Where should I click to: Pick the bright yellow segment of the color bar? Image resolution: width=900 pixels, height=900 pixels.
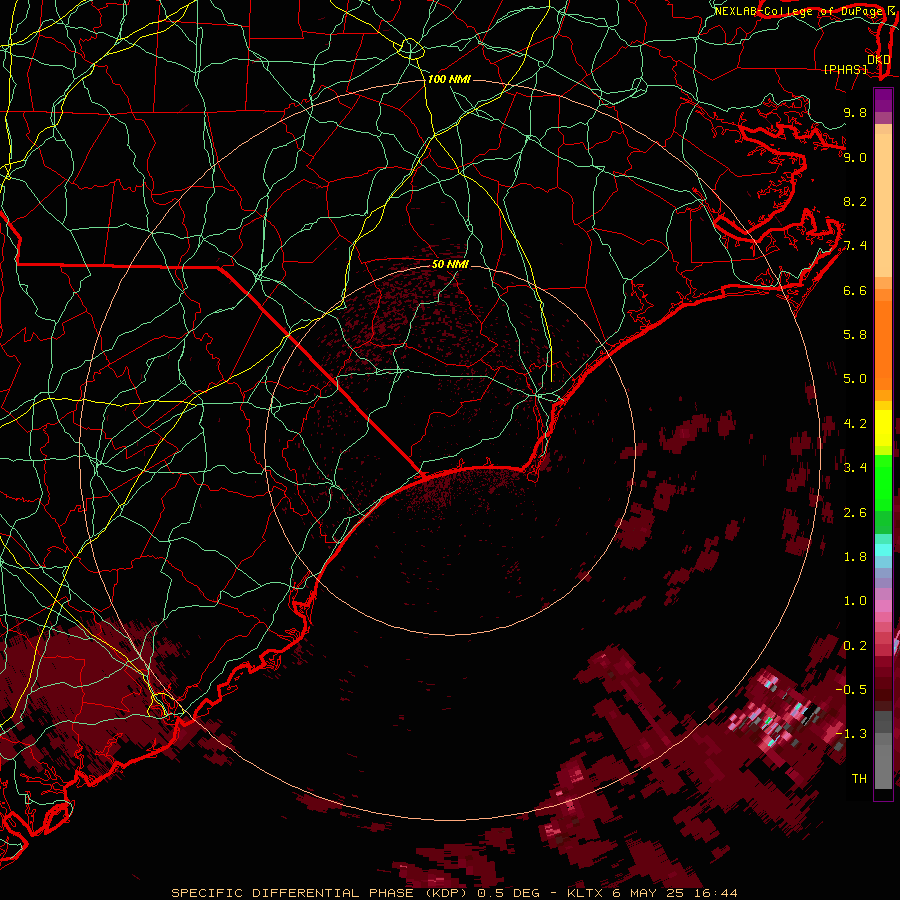[883, 428]
